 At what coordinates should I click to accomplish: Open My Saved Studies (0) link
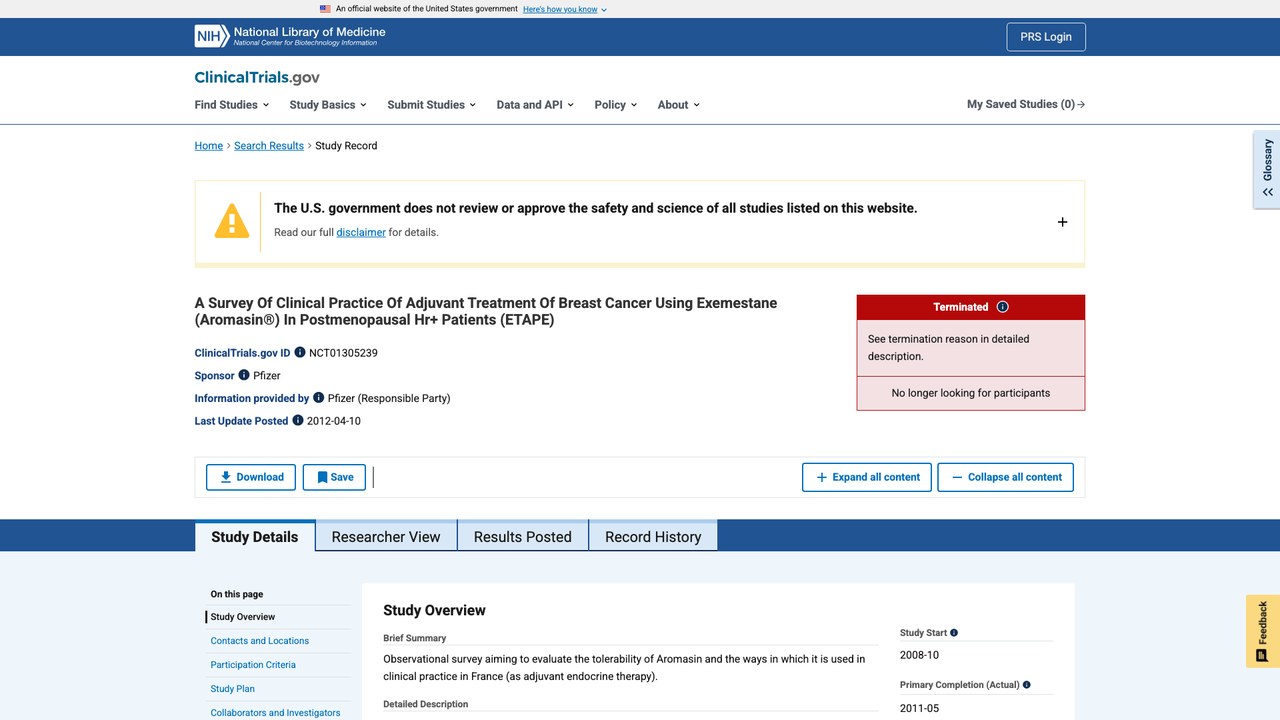coord(1026,104)
